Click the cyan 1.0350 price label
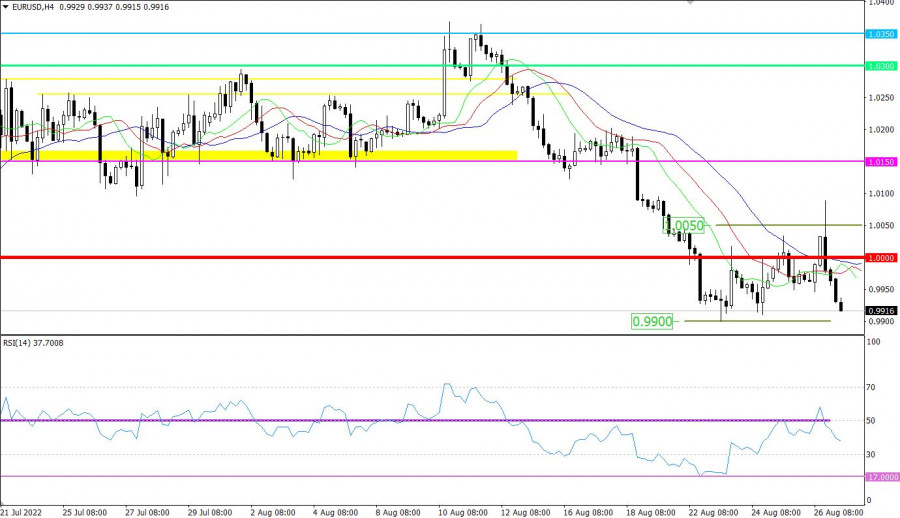The width and height of the screenshot is (900, 518). pos(881,34)
